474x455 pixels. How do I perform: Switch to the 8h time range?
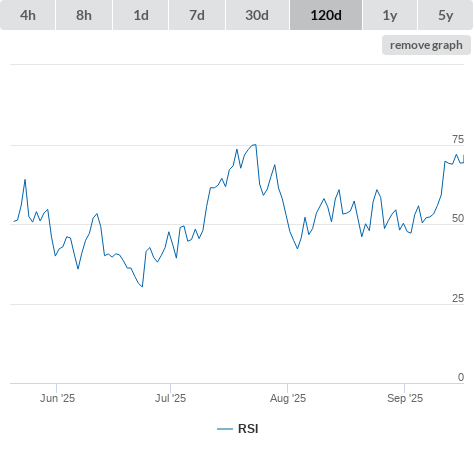pos(84,15)
